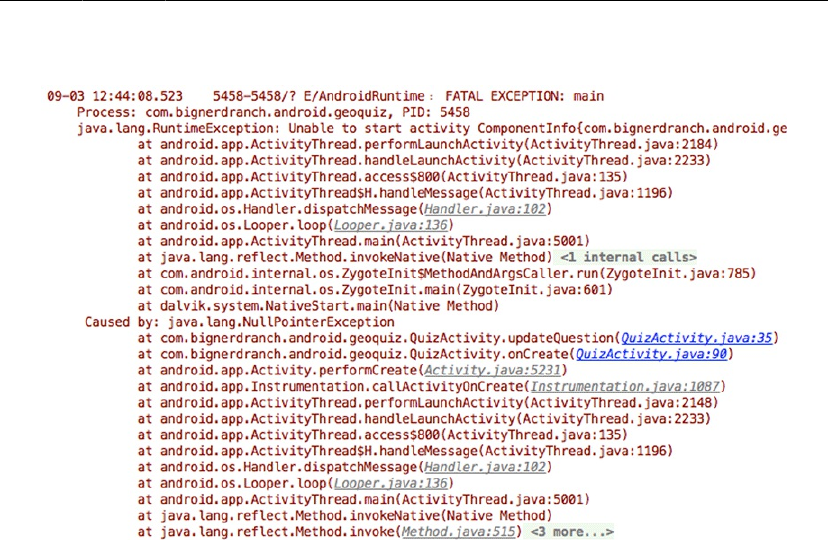Follow the Instrumentation.java:1087 source link
828x540 pixels.
coord(625,386)
